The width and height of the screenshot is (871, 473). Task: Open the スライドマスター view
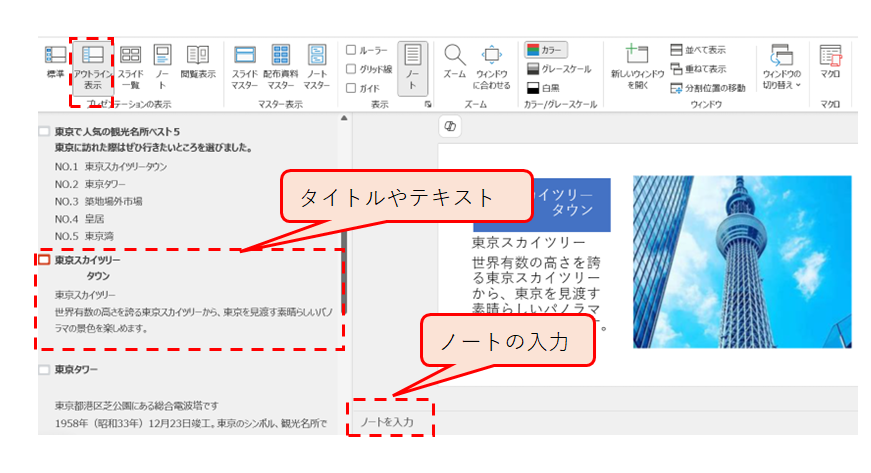(245, 65)
